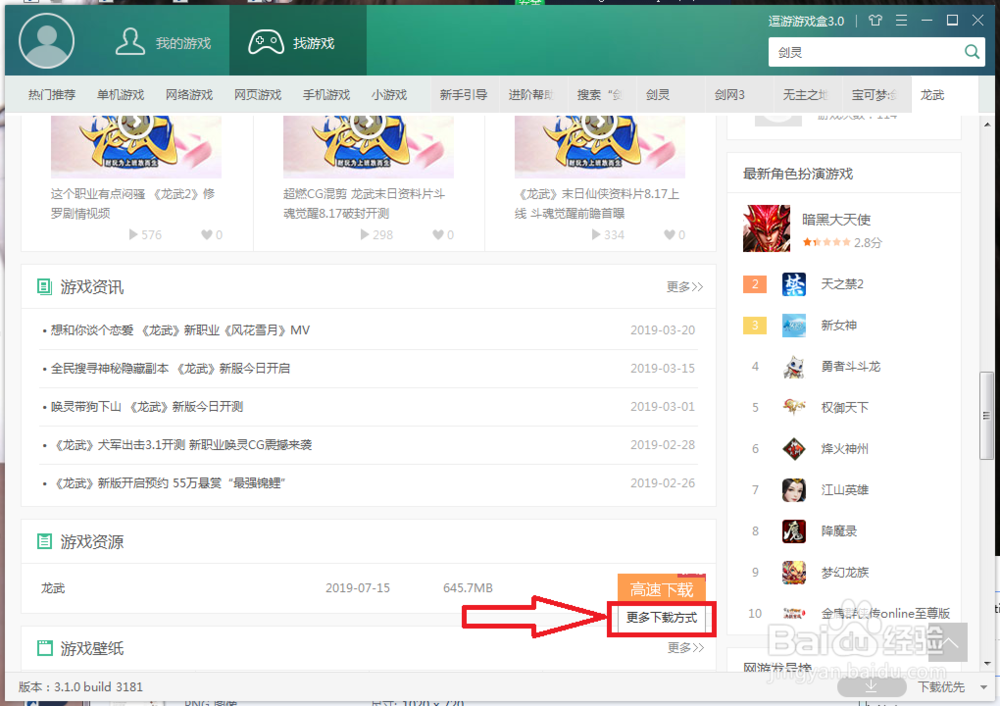Open news 全民搜寻神秘隐藏副本

coord(170,368)
